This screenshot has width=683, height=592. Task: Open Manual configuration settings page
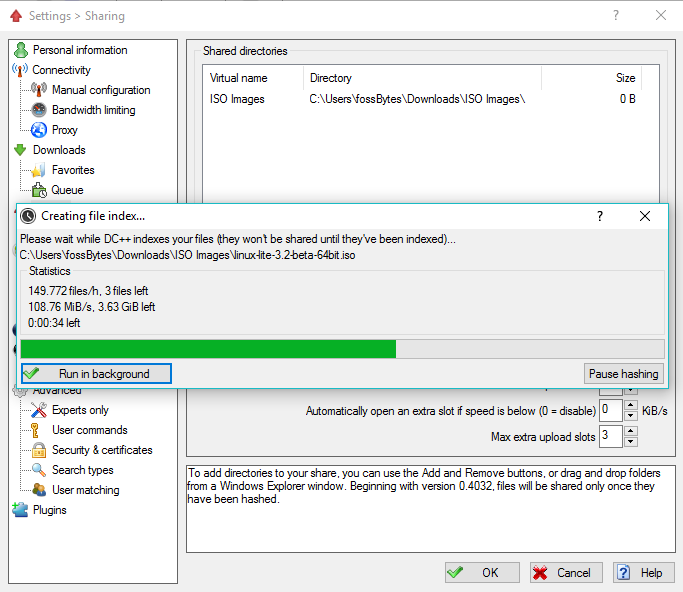pyautogui.click(x=101, y=90)
